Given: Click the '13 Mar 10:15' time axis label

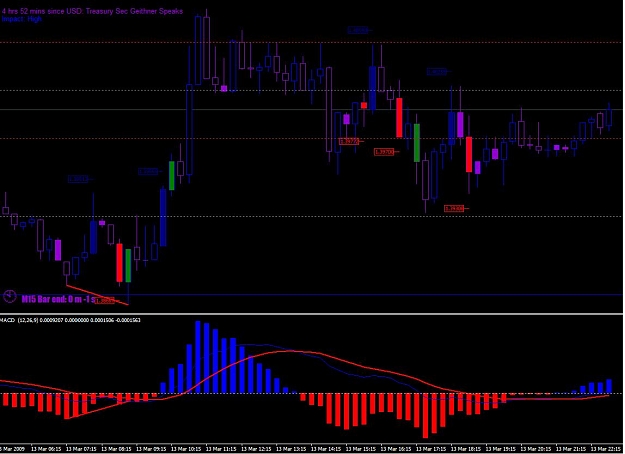Looking at the screenshot, I should click(187, 449).
